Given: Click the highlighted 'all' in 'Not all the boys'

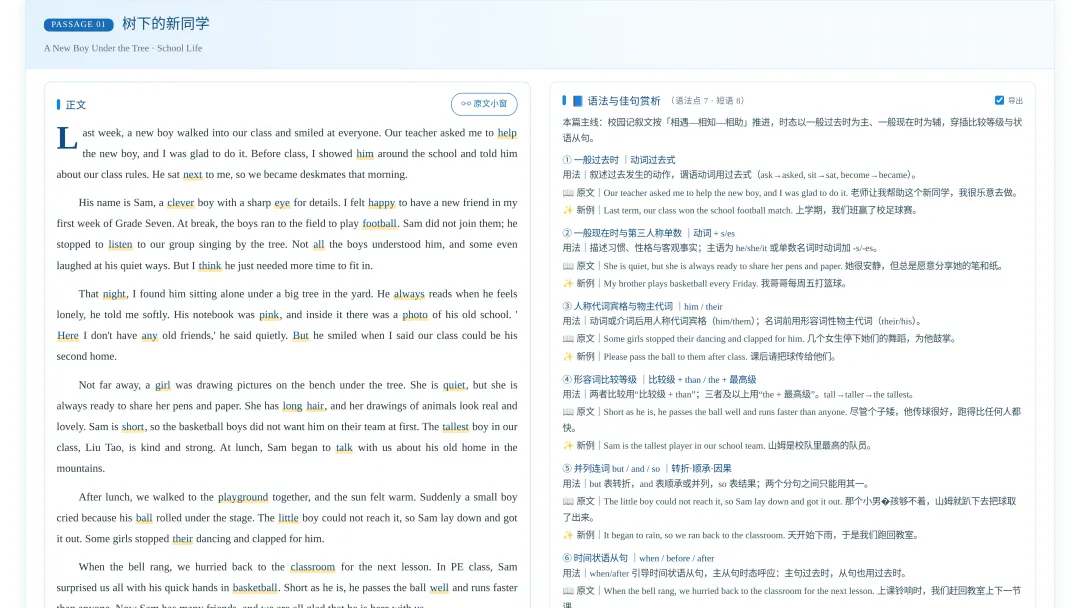Looking at the screenshot, I should pos(318,244).
